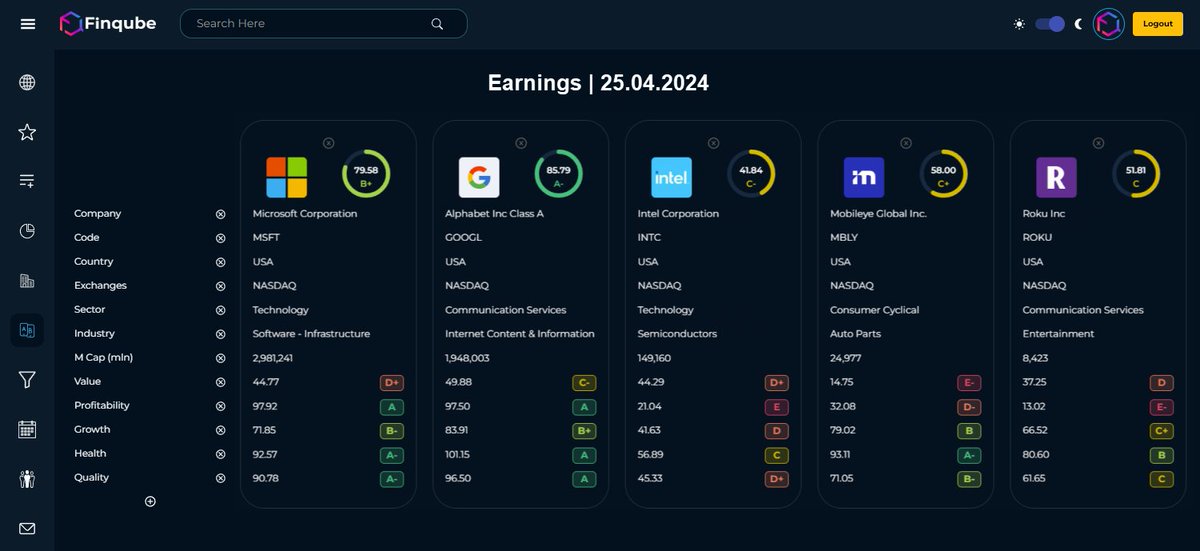Remove the Alphabet Inc Class A card
The width and height of the screenshot is (1200, 551).
521,143
